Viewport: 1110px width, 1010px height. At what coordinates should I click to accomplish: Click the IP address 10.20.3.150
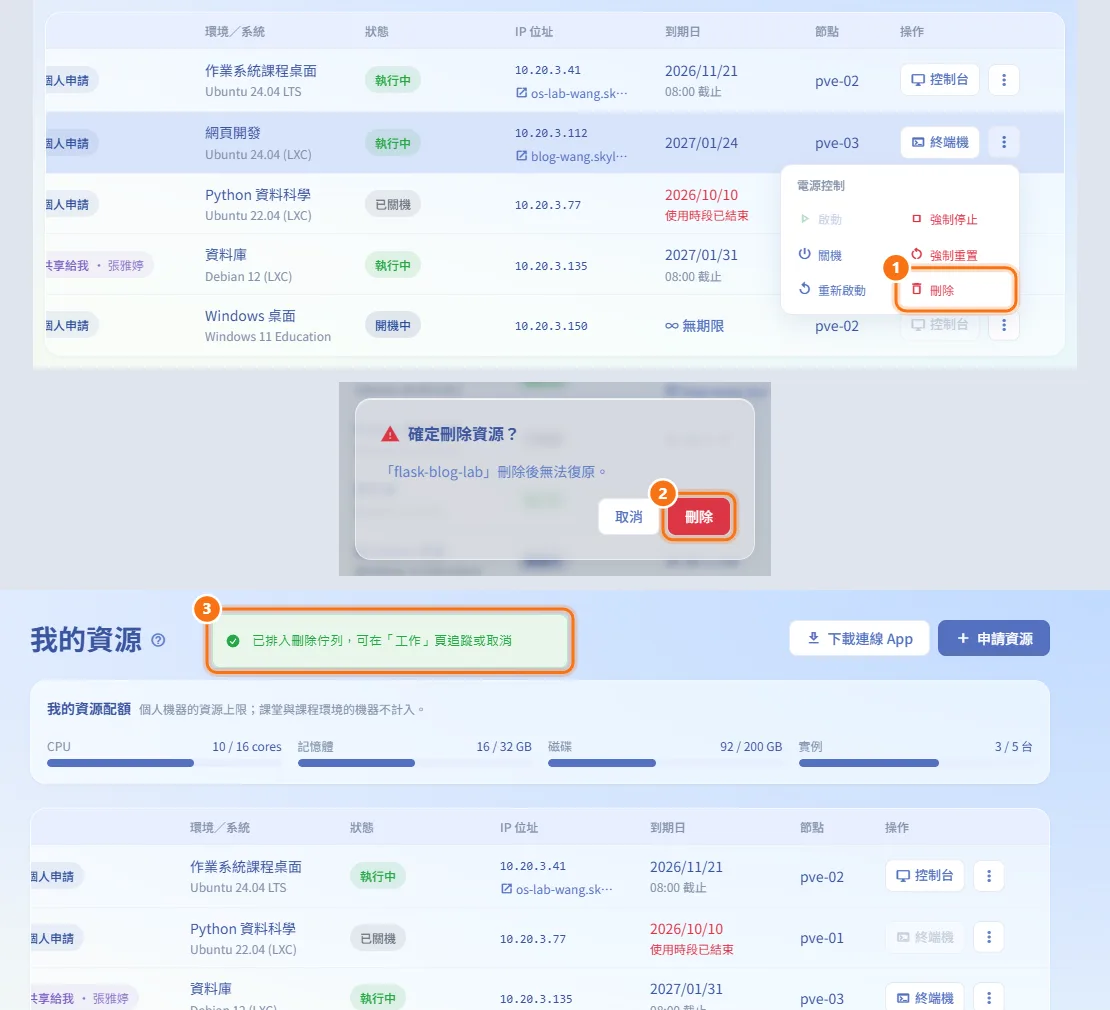551,326
